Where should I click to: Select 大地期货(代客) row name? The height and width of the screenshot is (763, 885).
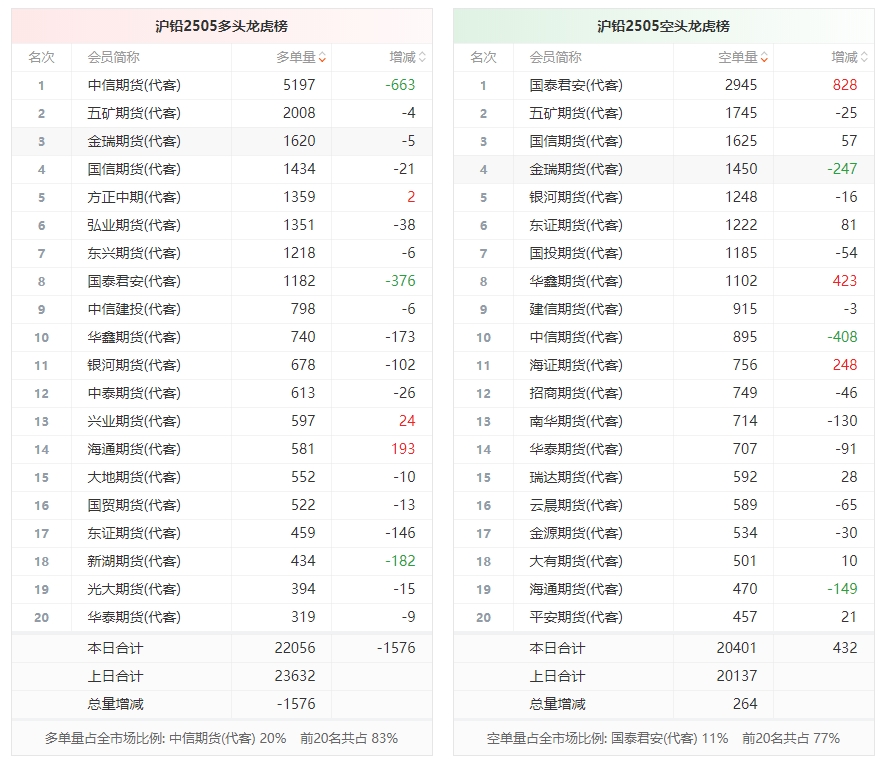pos(134,477)
